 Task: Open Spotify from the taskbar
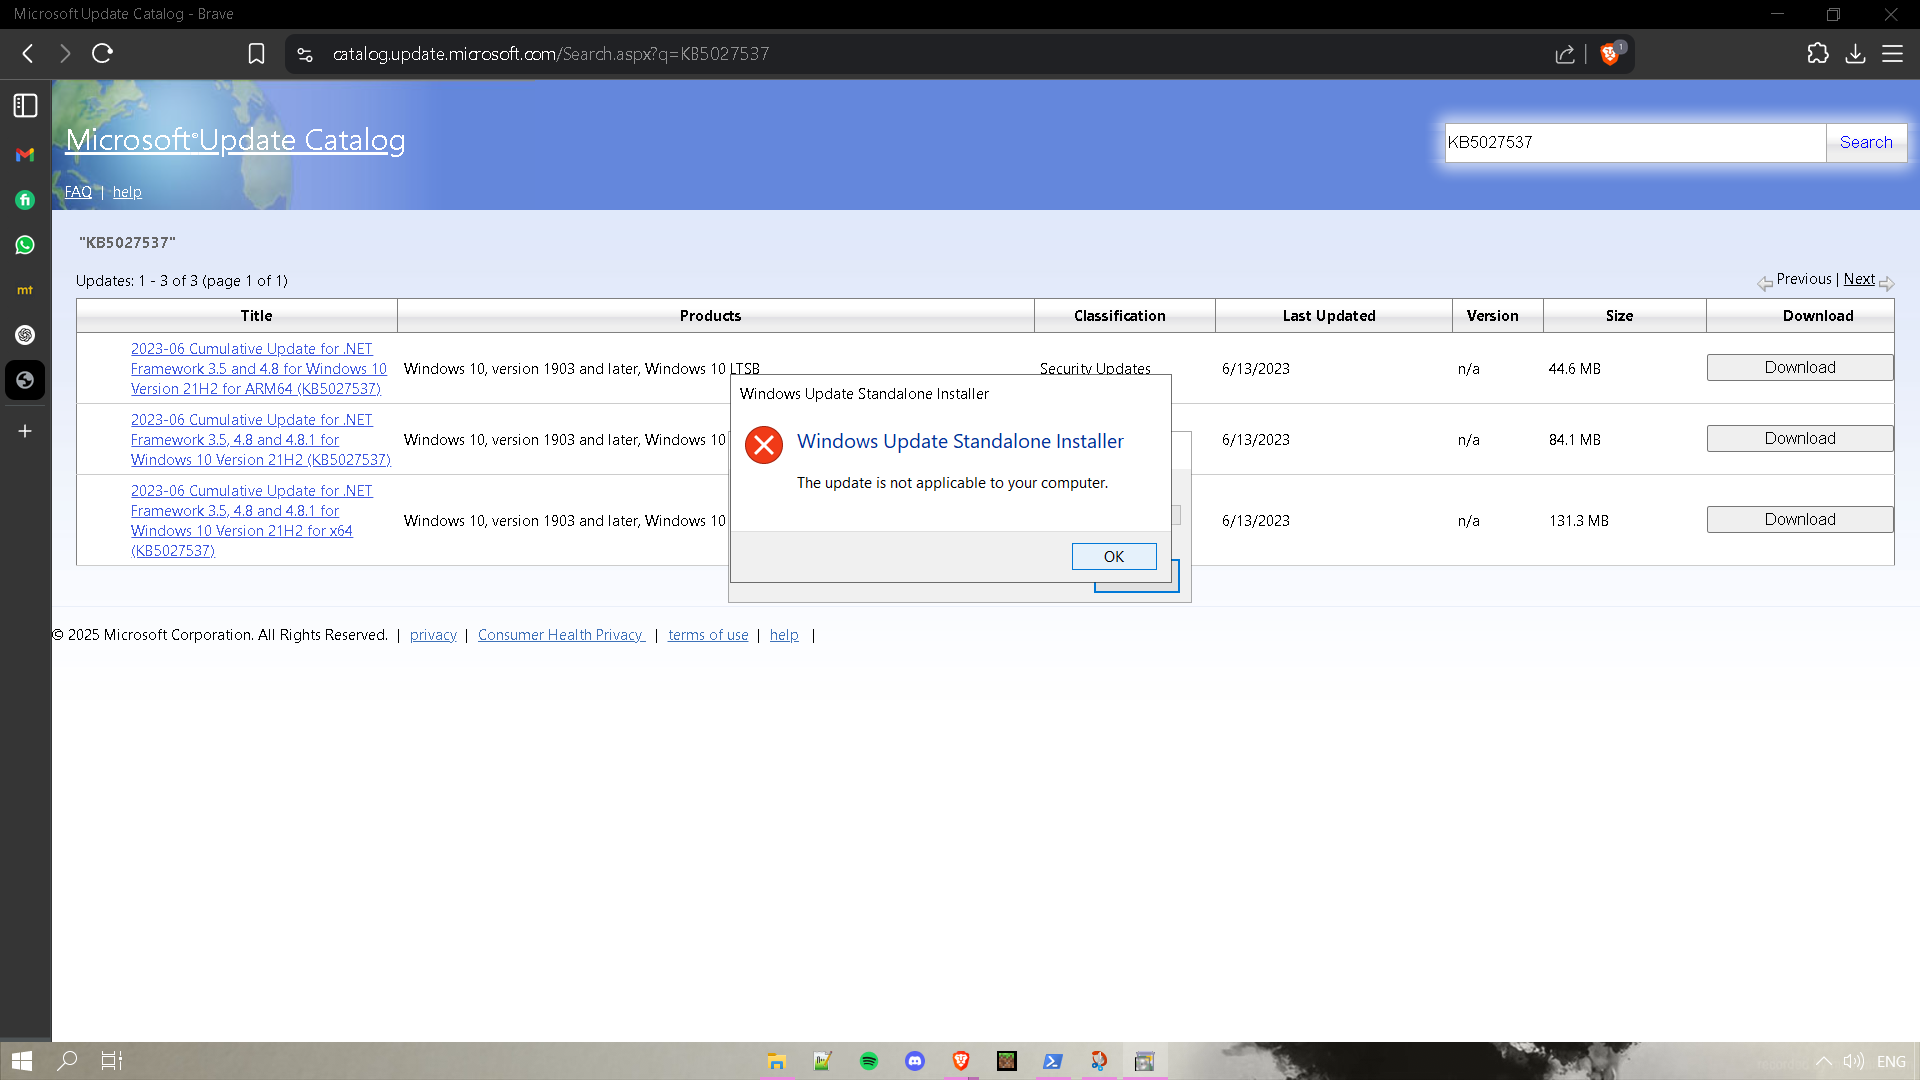869,1061
